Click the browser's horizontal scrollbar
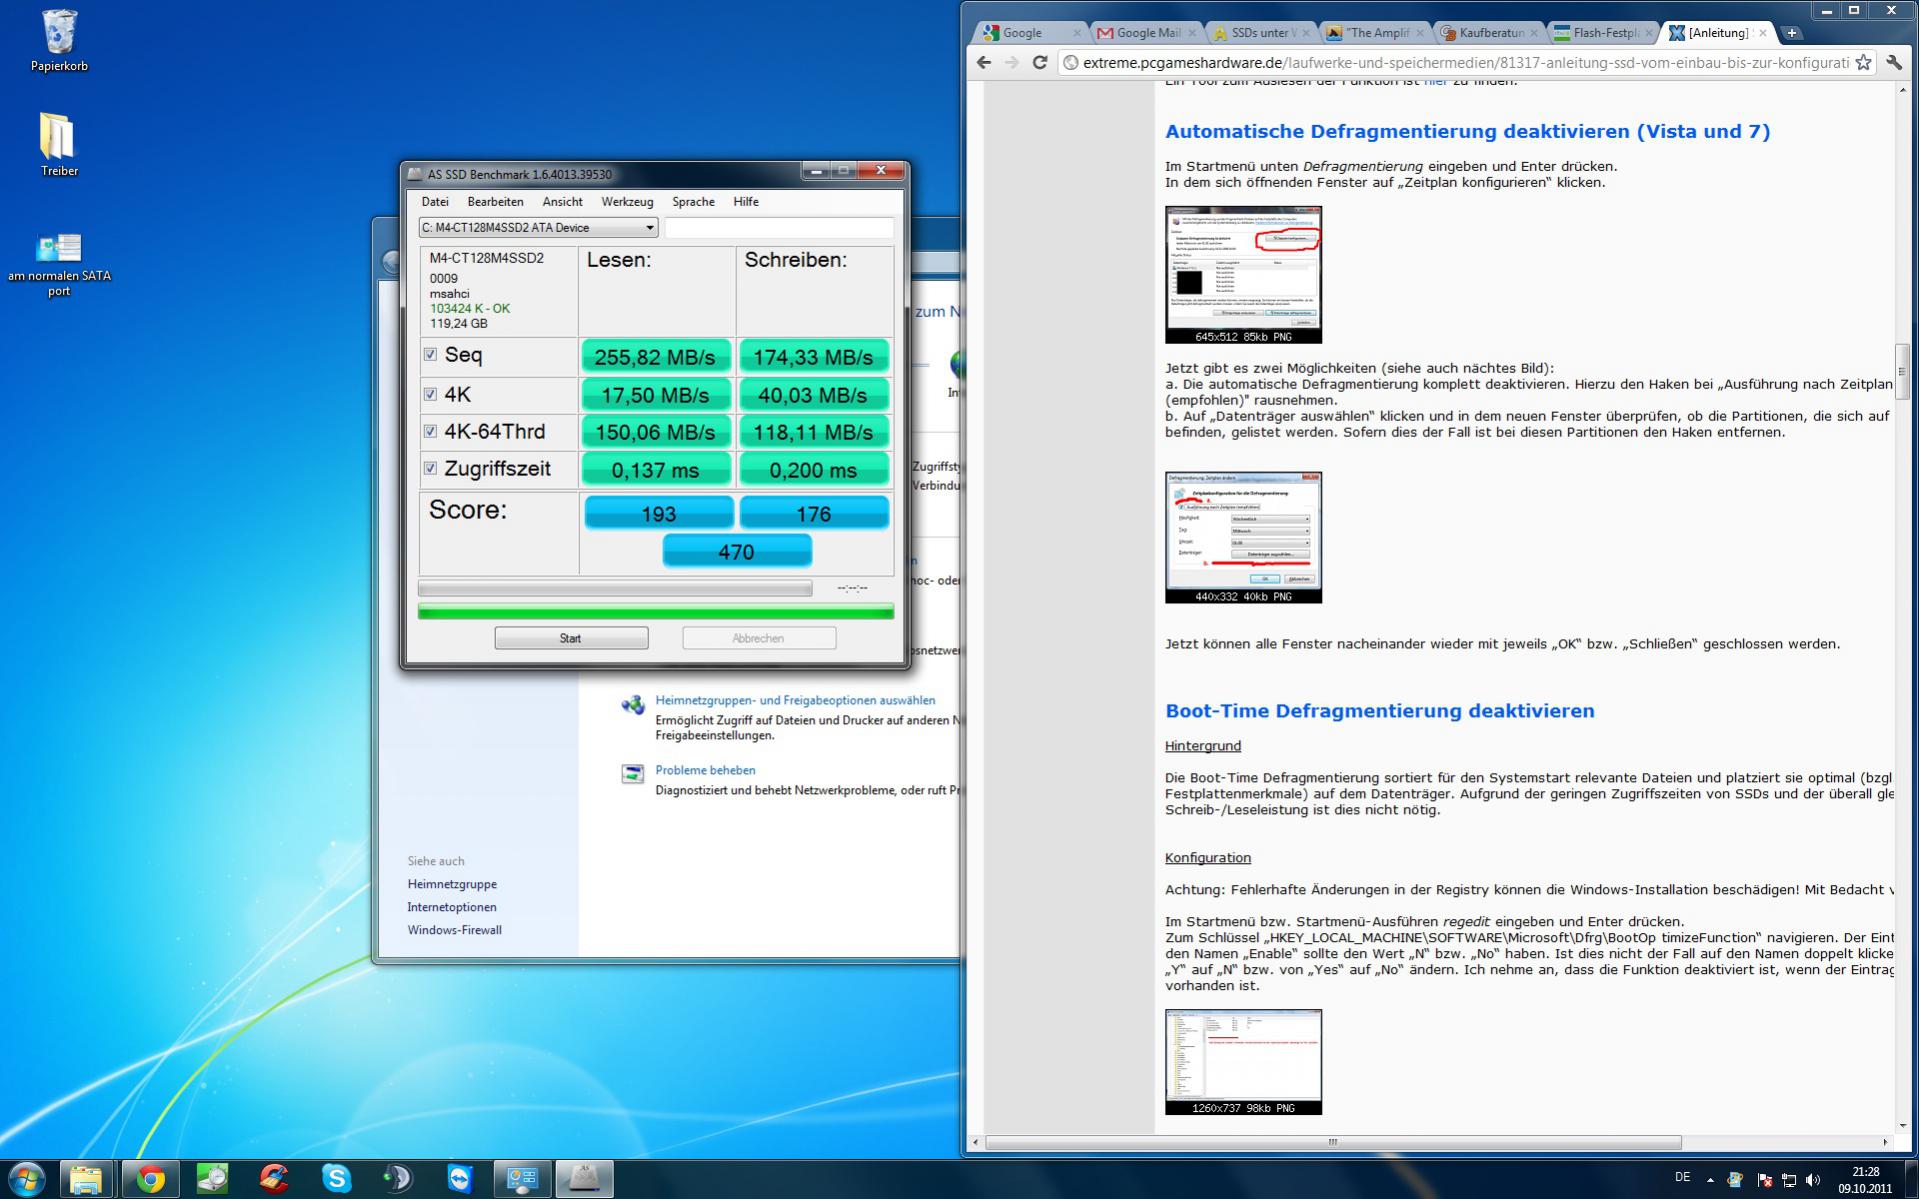Viewport: 1919px width, 1199px height. click(x=1333, y=1142)
